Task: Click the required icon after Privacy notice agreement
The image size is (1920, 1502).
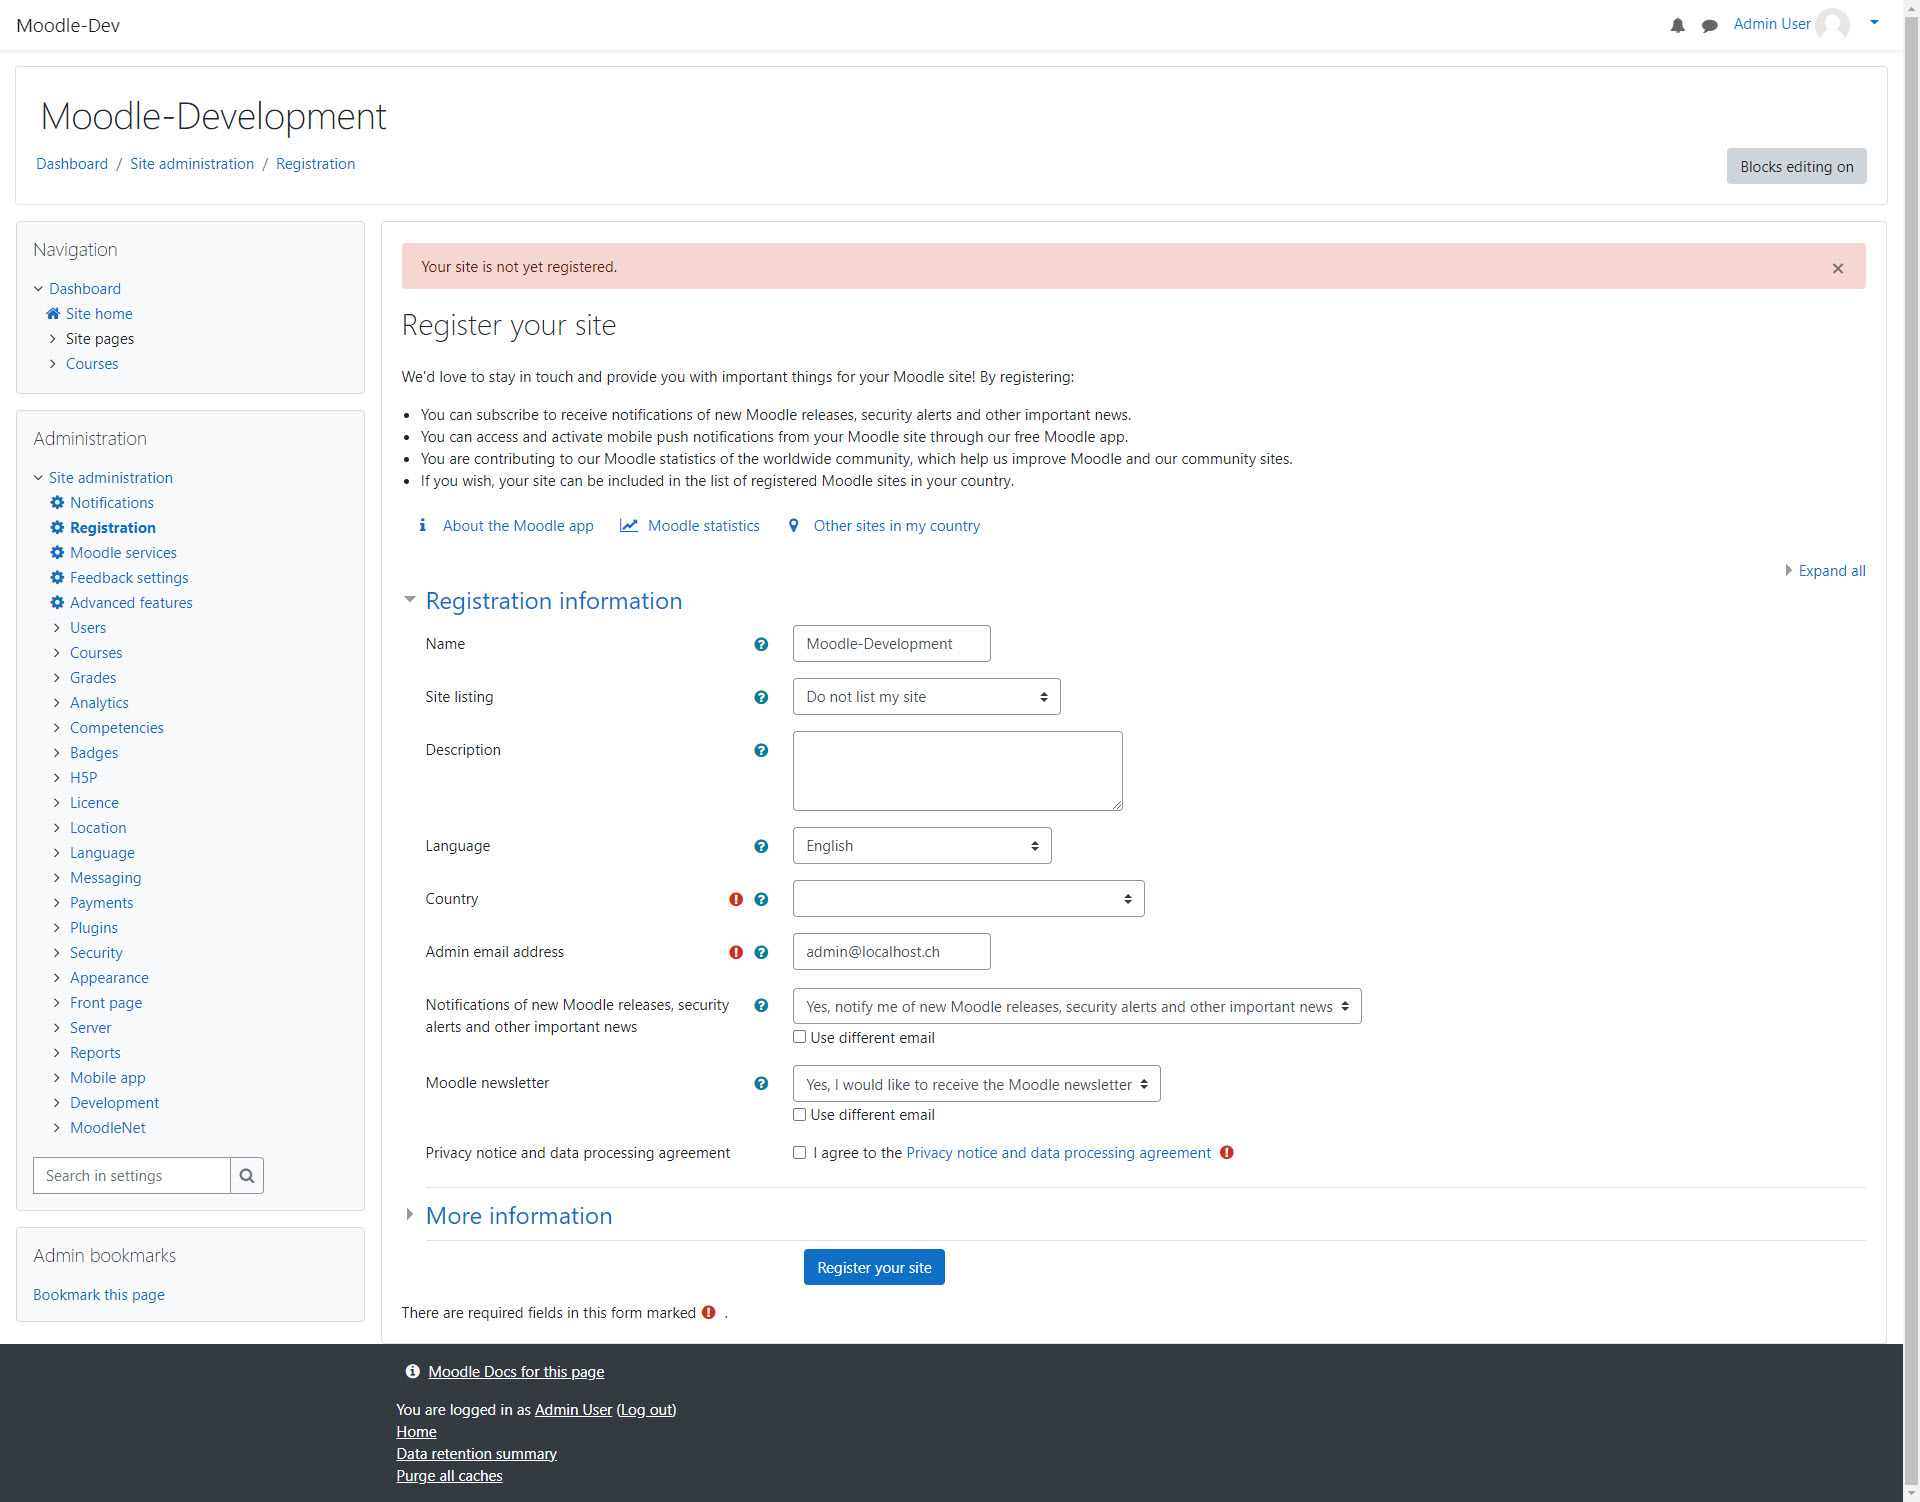Action: click(x=1227, y=1153)
